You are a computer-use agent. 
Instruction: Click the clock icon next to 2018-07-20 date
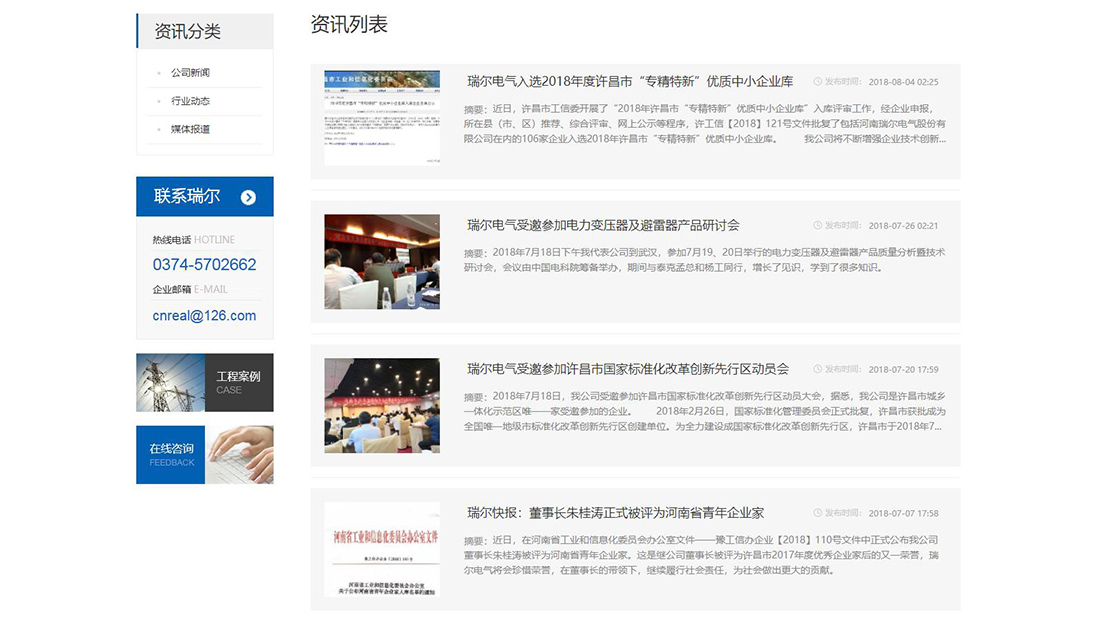pyautogui.click(x=818, y=368)
